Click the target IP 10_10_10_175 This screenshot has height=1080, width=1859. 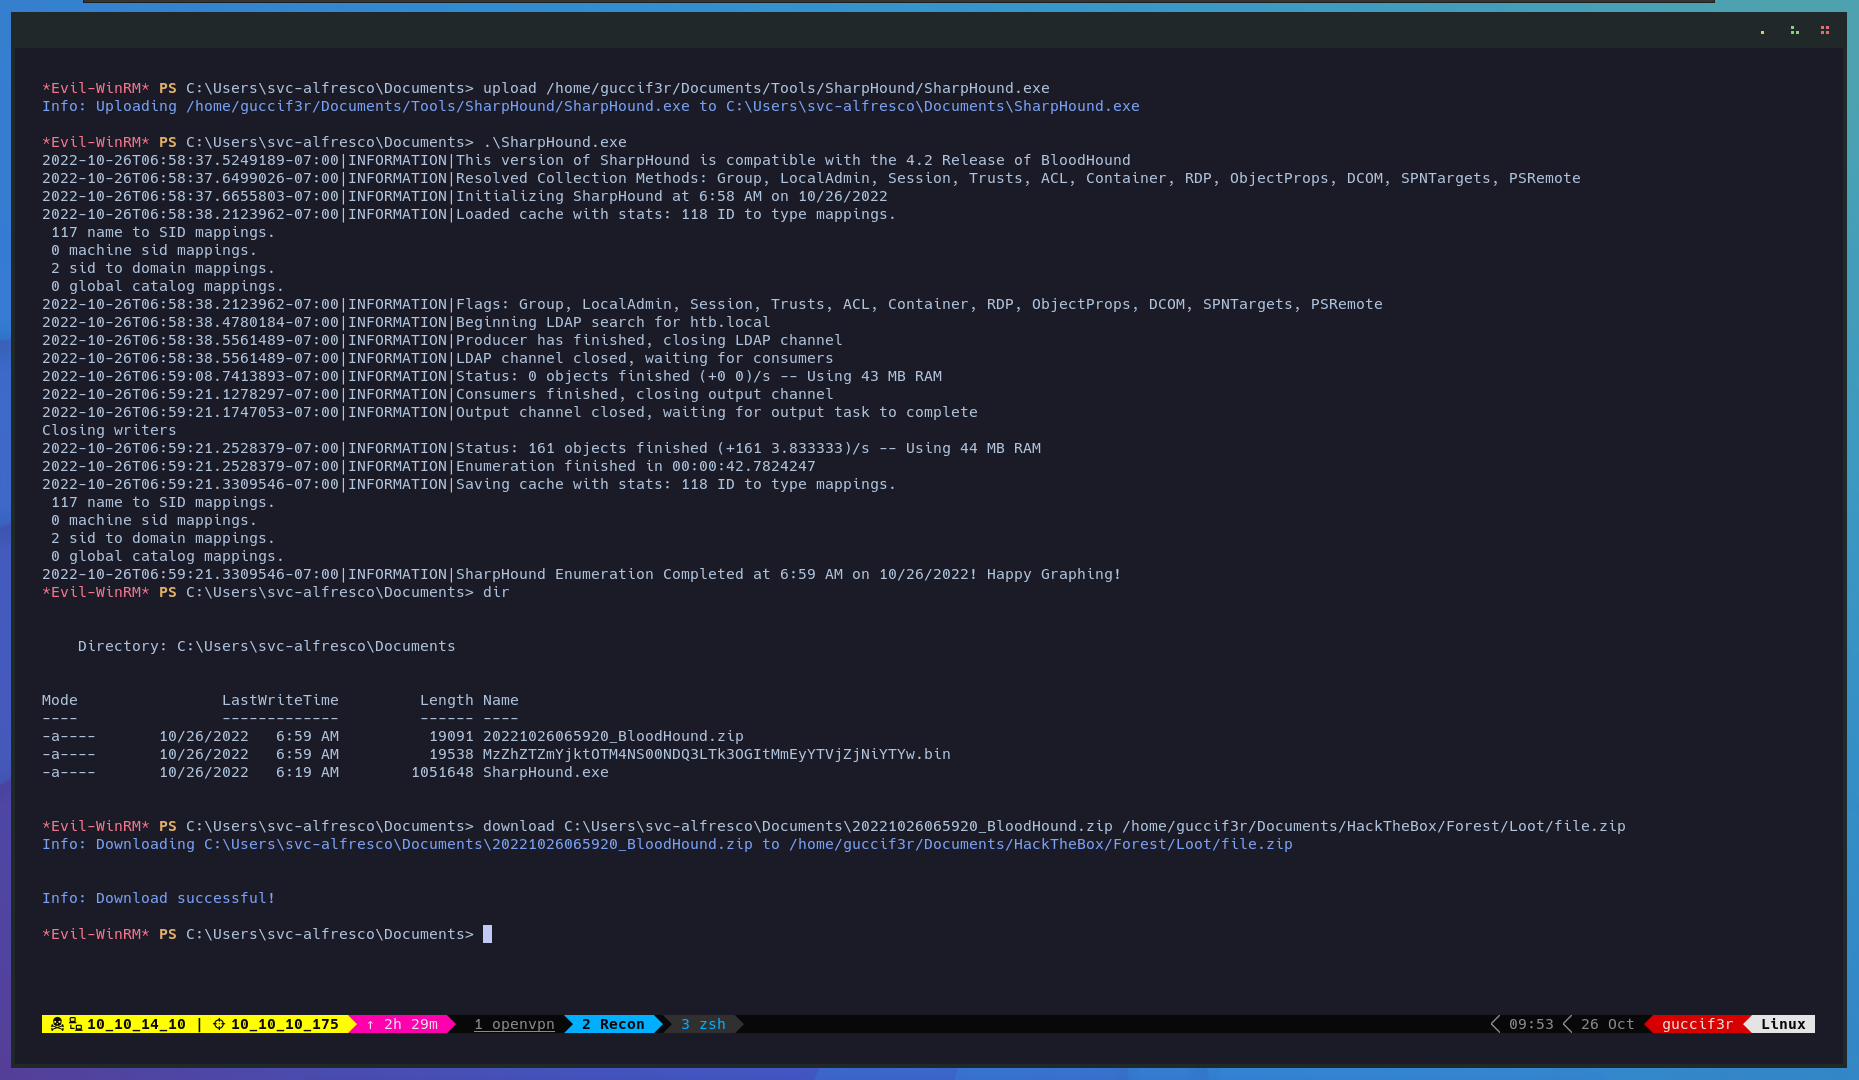(285, 1024)
